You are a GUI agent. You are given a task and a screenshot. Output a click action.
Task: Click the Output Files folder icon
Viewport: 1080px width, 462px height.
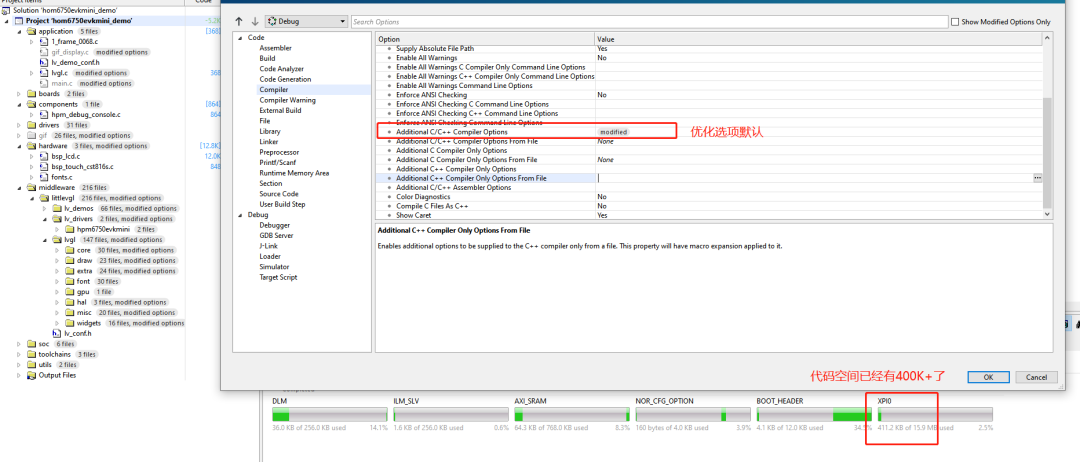tap(31, 375)
